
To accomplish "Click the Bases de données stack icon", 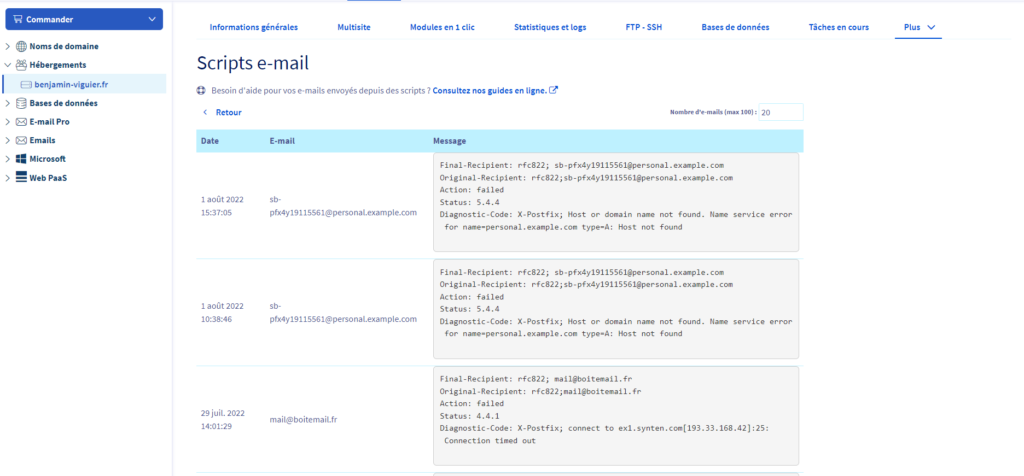I will (21, 103).
